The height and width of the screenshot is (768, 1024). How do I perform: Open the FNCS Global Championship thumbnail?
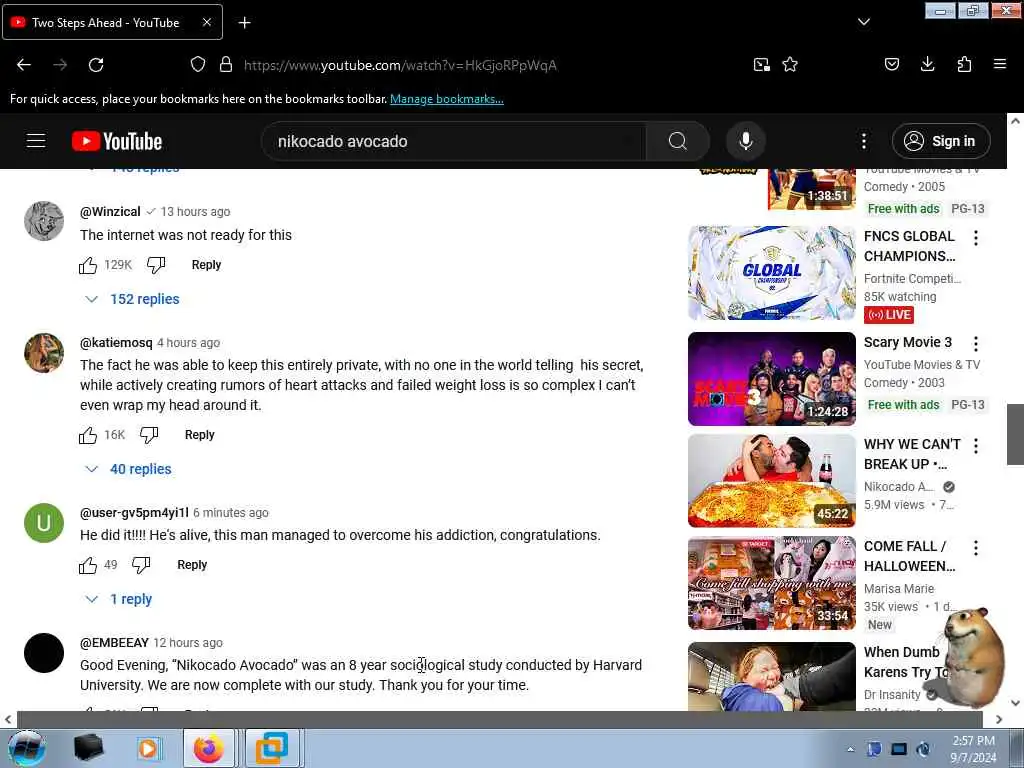click(x=772, y=273)
